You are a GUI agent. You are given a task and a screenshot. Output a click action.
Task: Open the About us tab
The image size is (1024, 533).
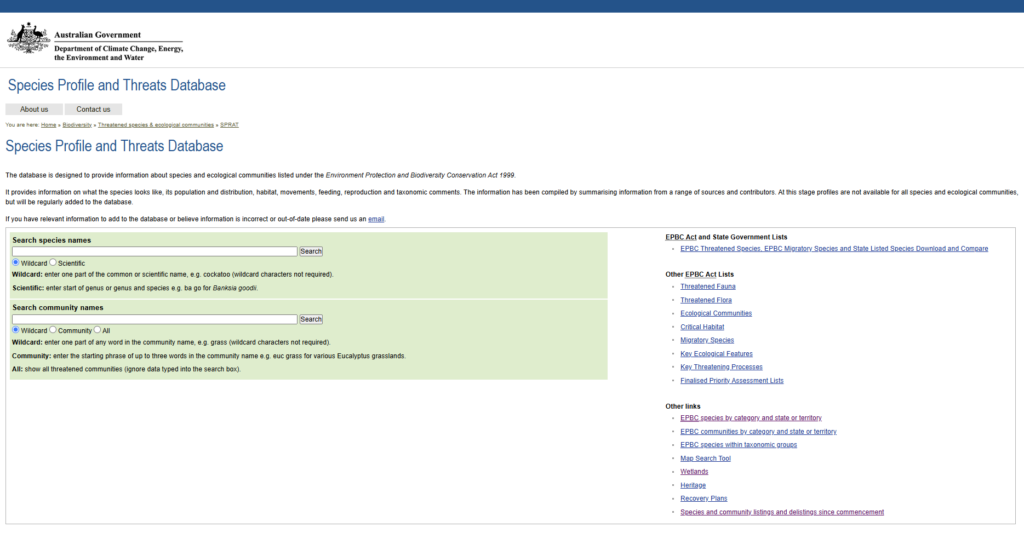point(34,109)
